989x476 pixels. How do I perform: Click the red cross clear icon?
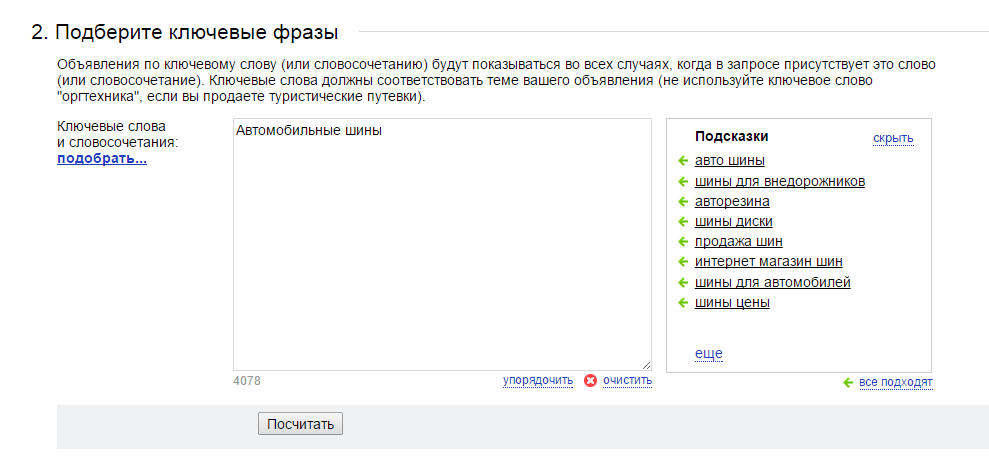(590, 381)
